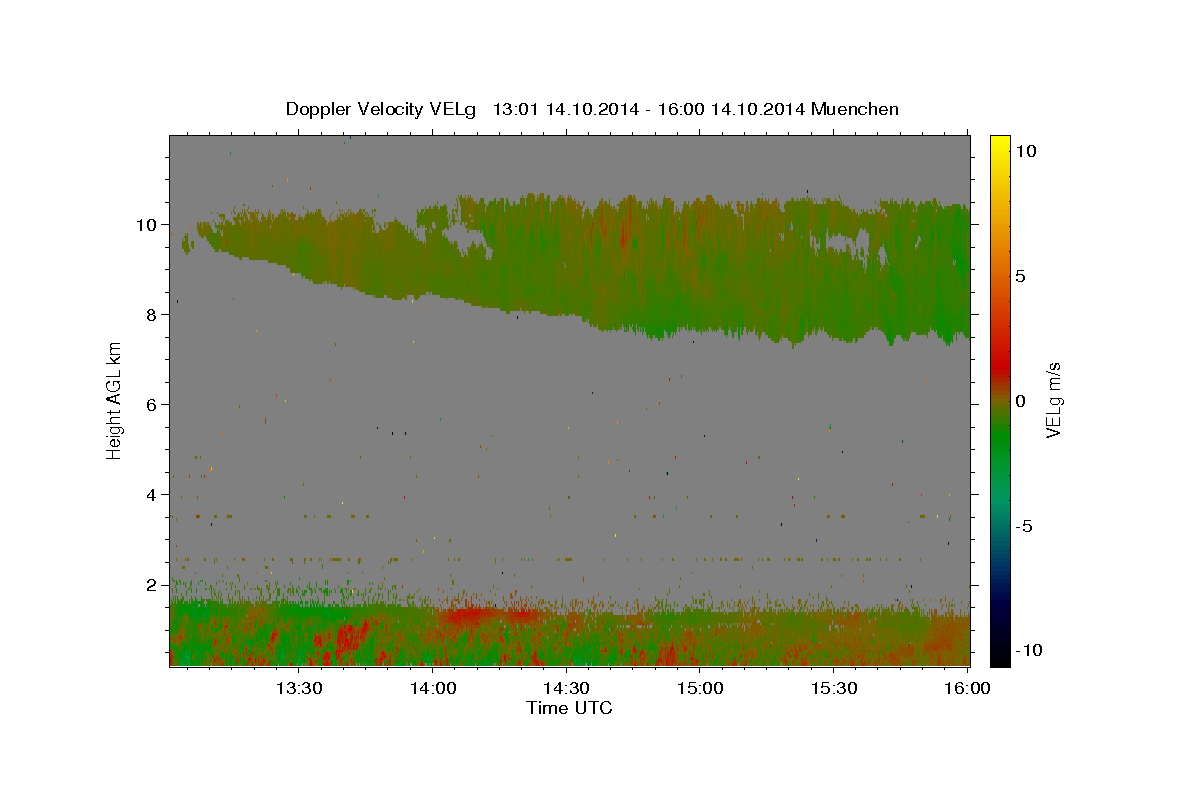Click the 15:30 time tick label
The height and width of the screenshot is (800, 1200).
pyautogui.click(x=834, y=688)
